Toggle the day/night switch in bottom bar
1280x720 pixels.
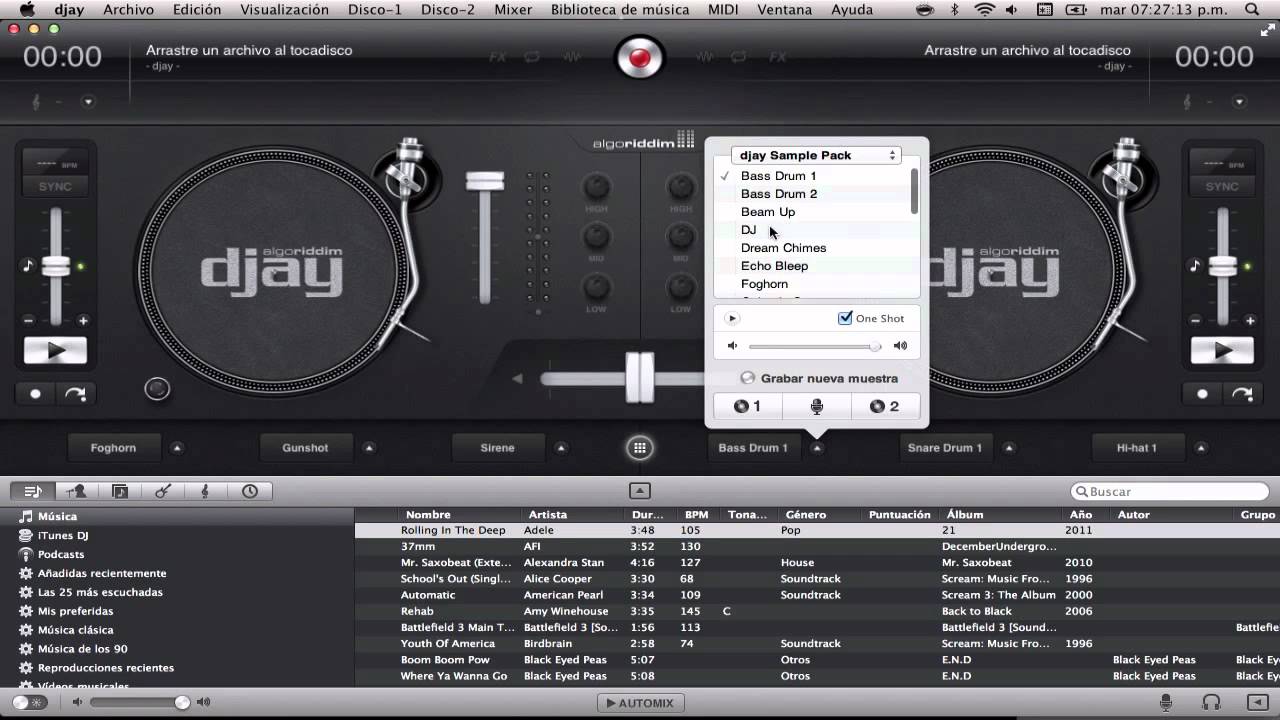click(29, 703)
